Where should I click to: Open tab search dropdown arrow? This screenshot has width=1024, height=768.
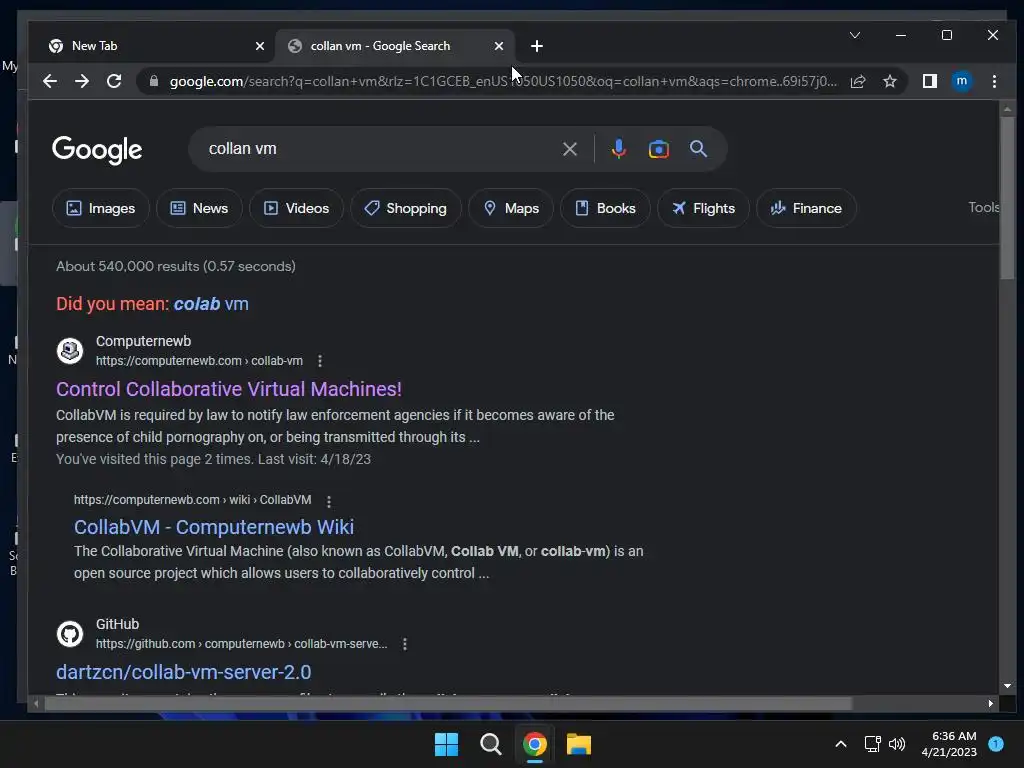tap(854, 35)
